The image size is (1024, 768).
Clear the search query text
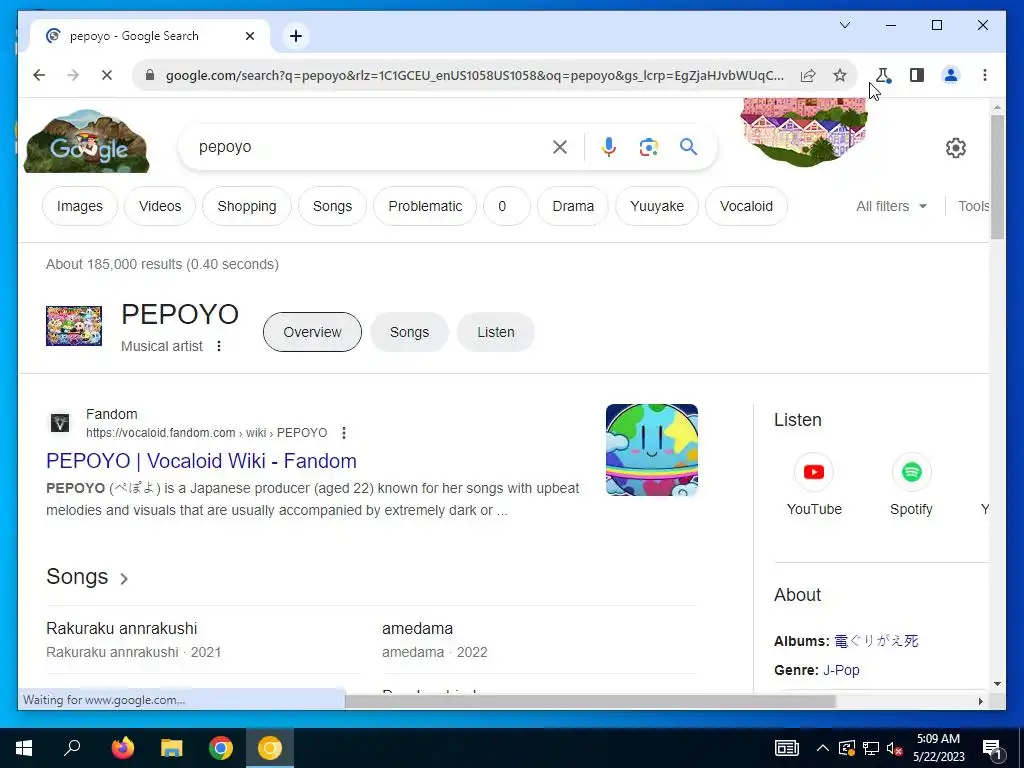click(x=560, y=147)
